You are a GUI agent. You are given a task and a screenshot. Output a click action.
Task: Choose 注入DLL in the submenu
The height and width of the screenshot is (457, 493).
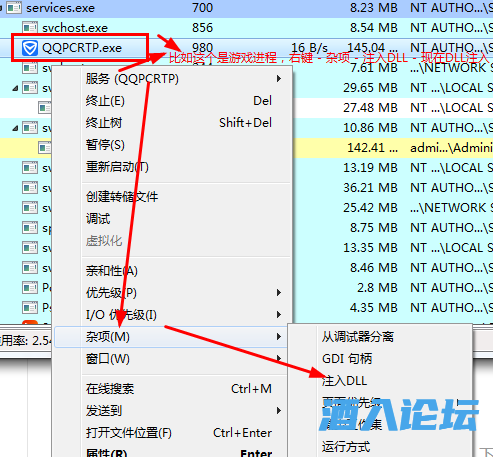point(380,381)
